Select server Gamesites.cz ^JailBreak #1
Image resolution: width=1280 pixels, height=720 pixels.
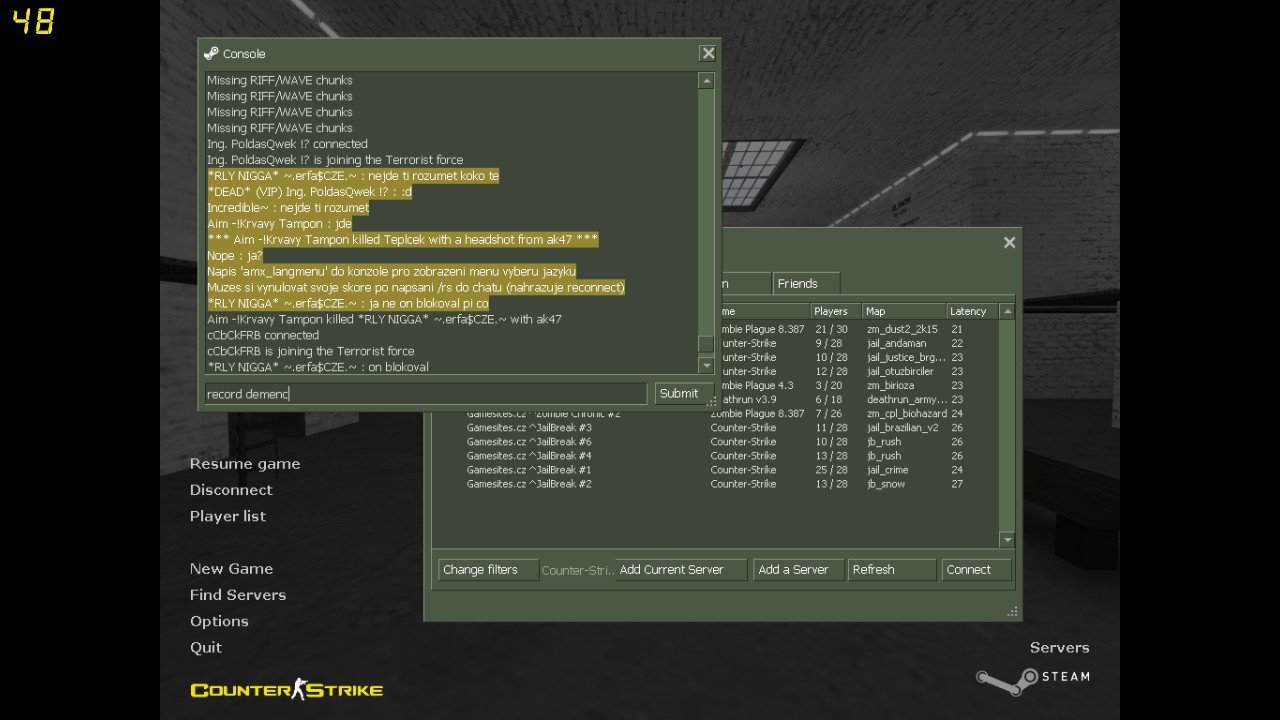(x=715, y=470)
